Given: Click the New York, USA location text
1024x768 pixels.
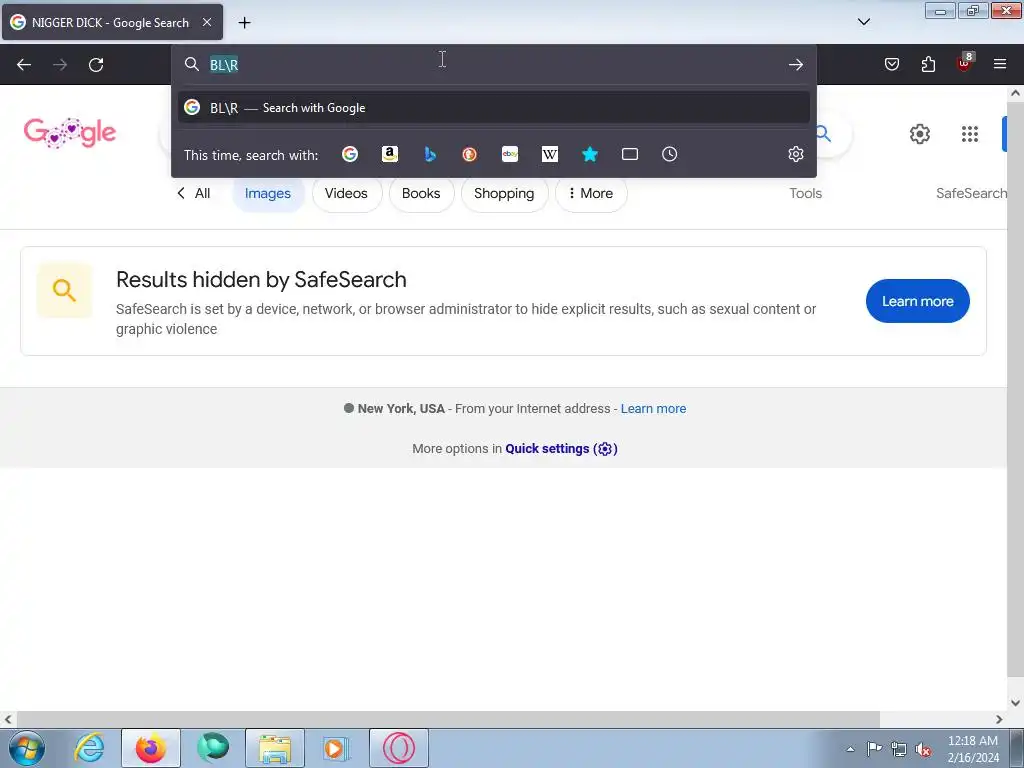Looking at the screenshot, I should pos(401,409).
